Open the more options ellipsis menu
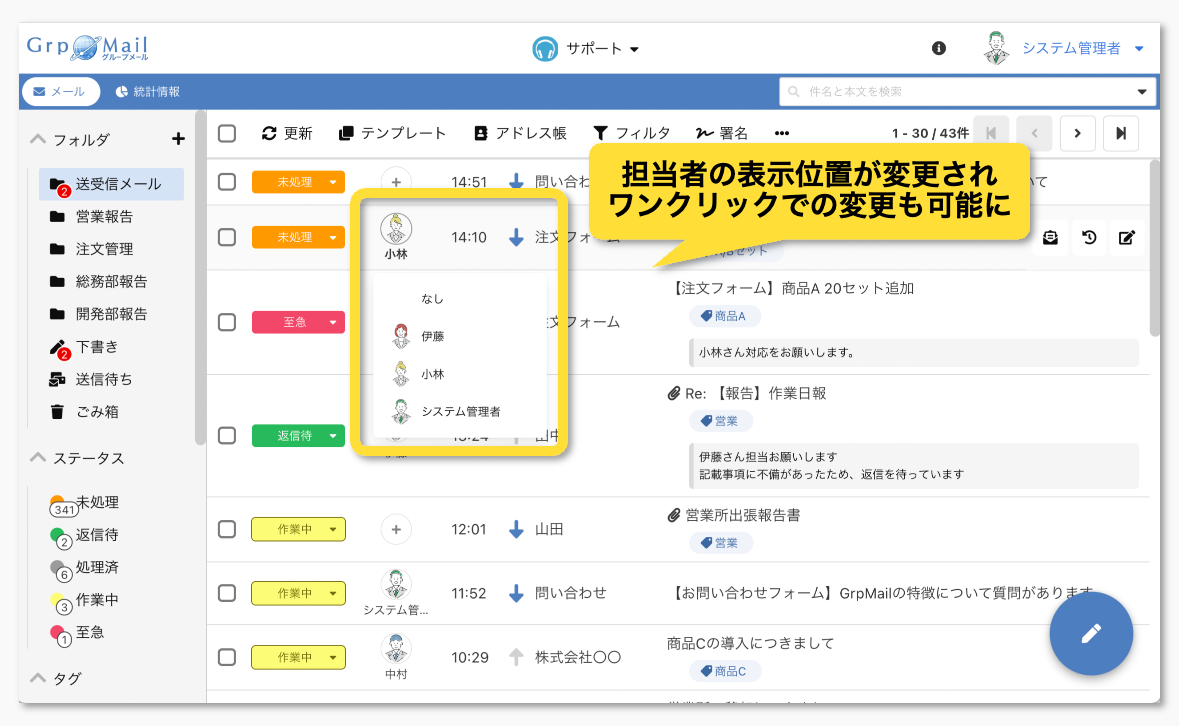1179x726 pixels. click(x=782, y=133)
